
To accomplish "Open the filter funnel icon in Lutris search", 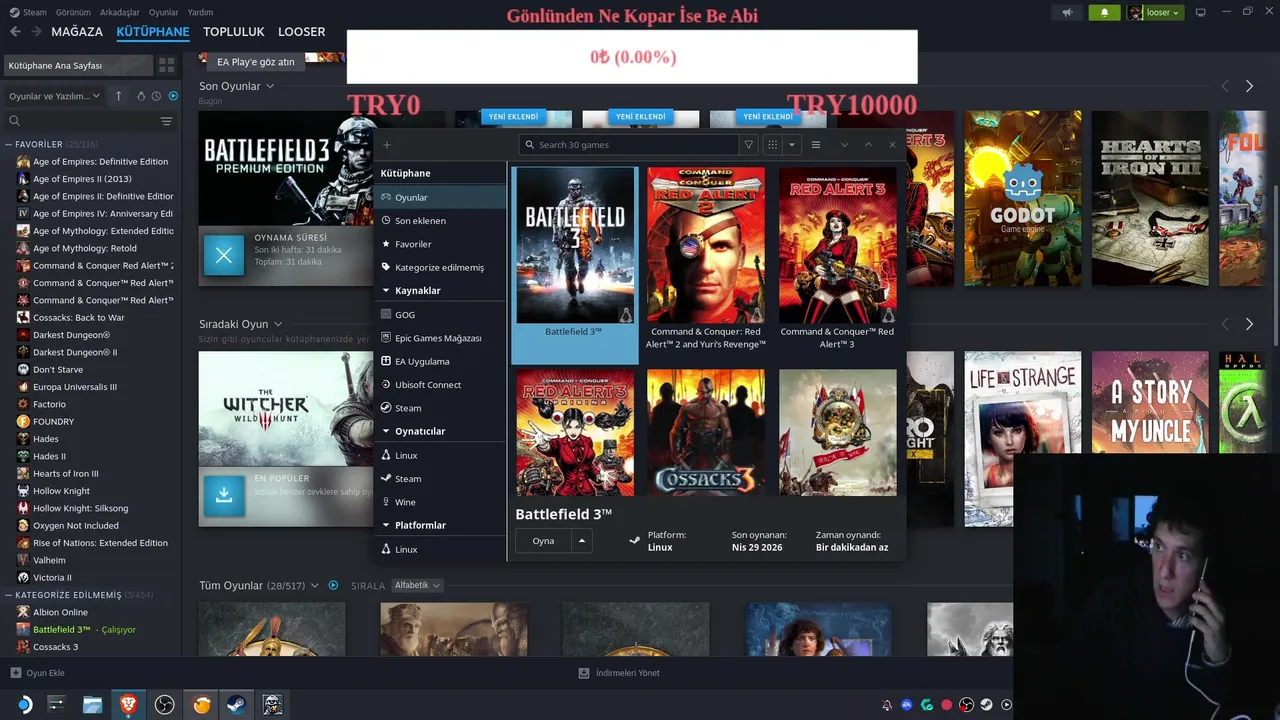I will click(x=748, y=145).
